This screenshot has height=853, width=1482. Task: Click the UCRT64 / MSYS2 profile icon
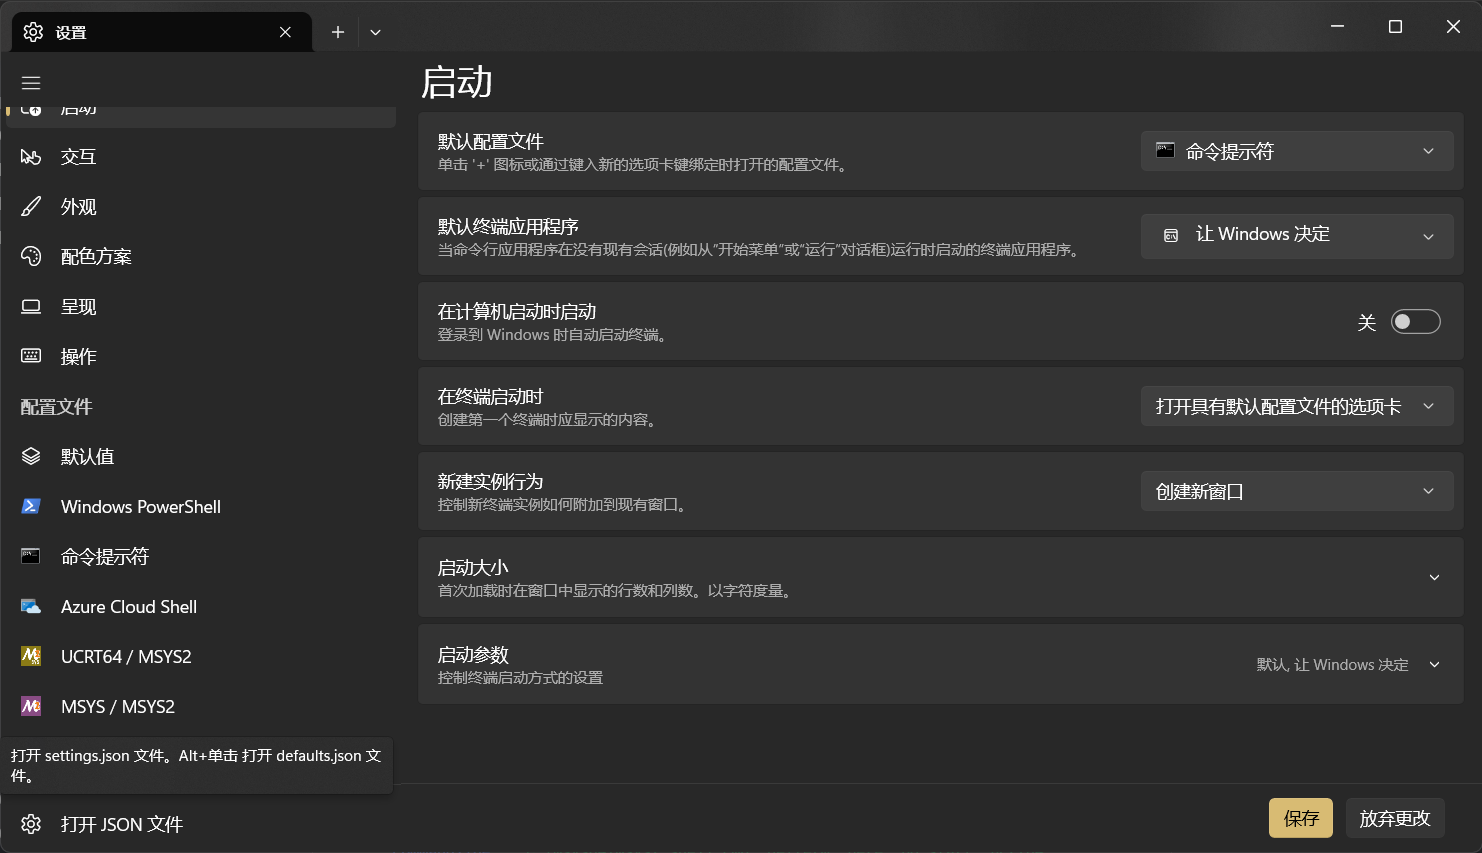31,657
